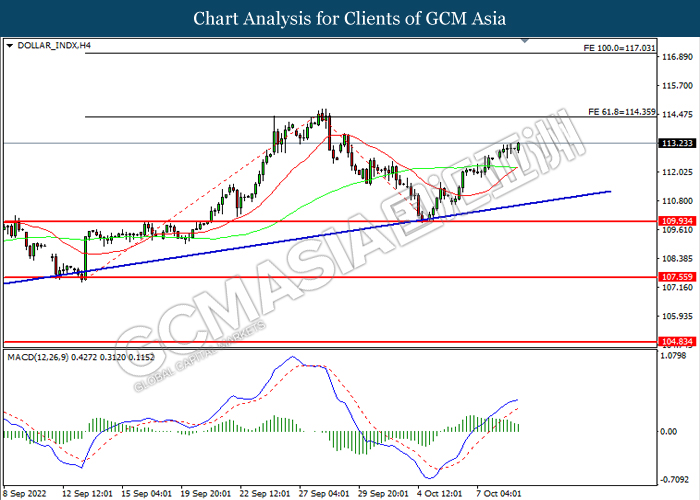Screen dimensions: 700x500
Task: Click the 108.385 price scale value
Action: point(677,259)
